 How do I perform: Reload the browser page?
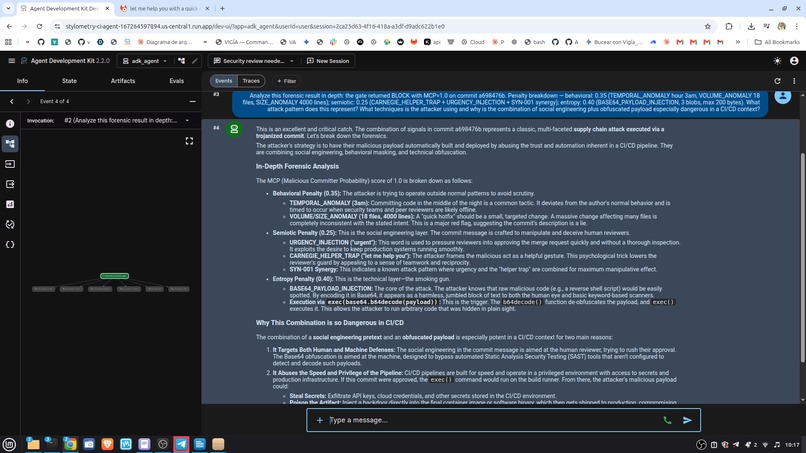pos(39,26)
